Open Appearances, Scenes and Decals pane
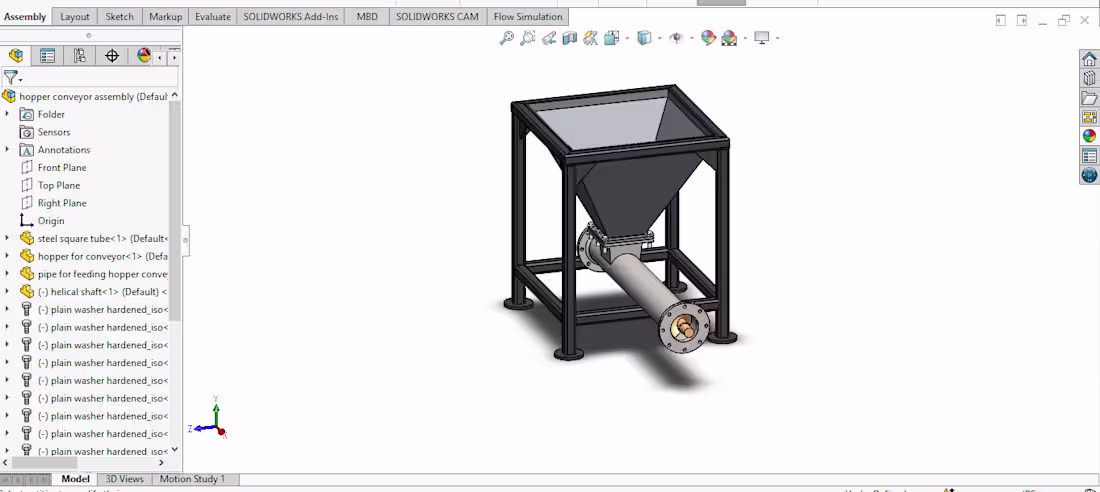 pyautogui.click(x=1089, y=136)
